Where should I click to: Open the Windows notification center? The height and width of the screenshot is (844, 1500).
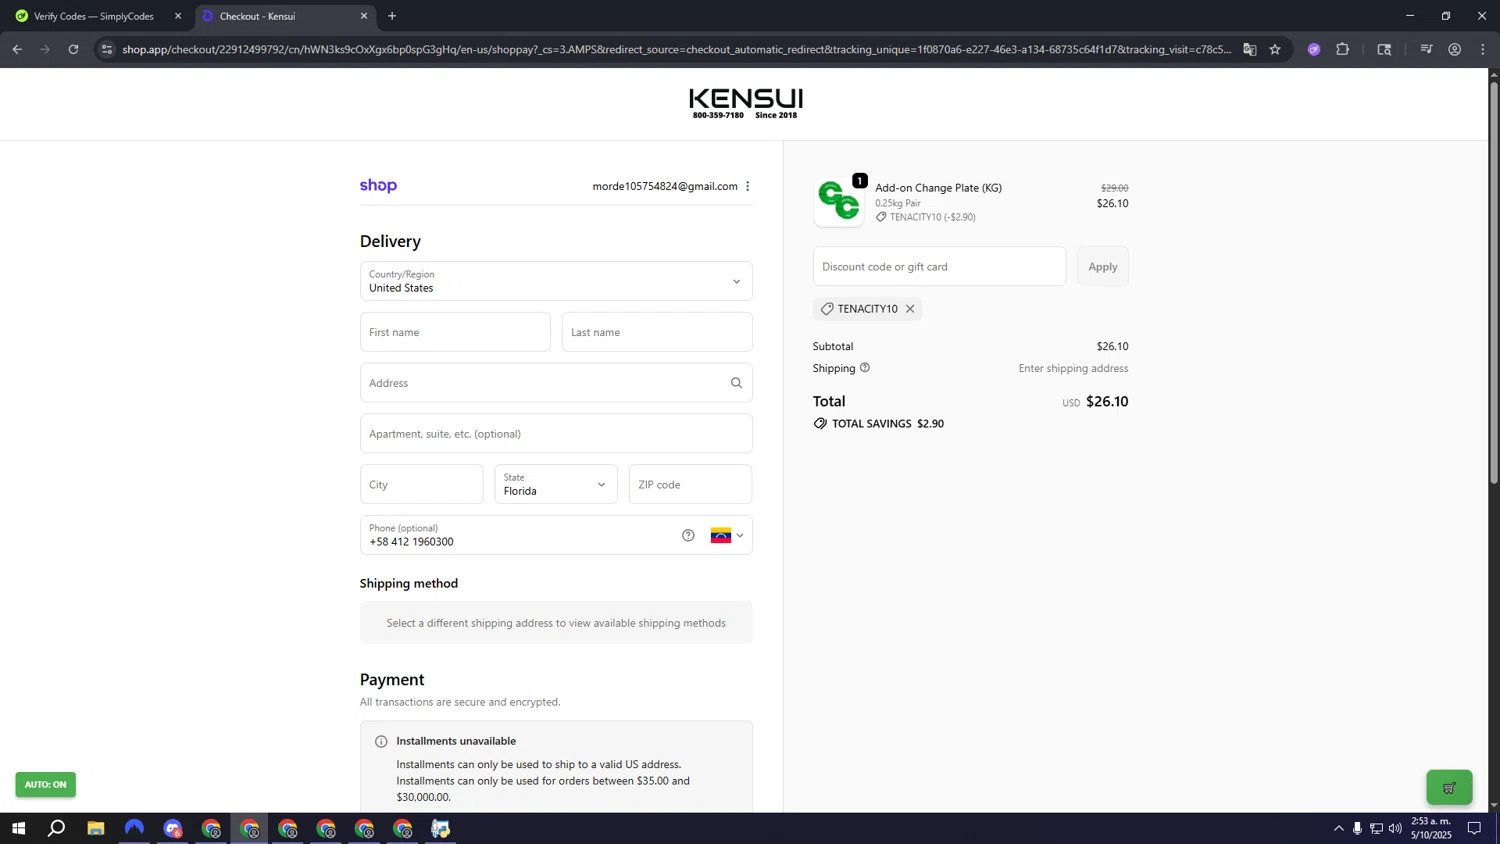(1474, 828)
